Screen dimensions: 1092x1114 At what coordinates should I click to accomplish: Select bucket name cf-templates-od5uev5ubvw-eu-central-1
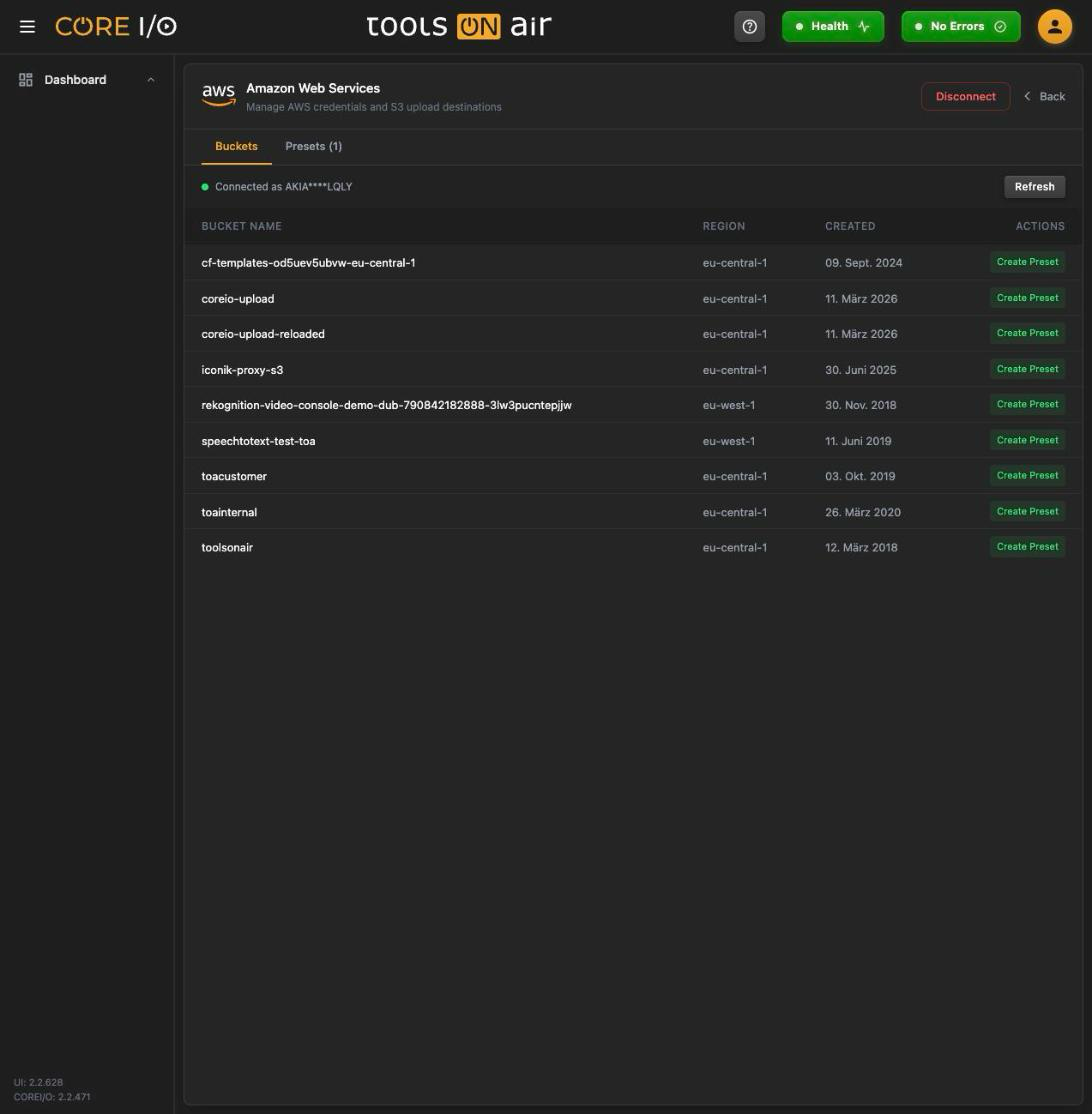click(x=308, y=262)
